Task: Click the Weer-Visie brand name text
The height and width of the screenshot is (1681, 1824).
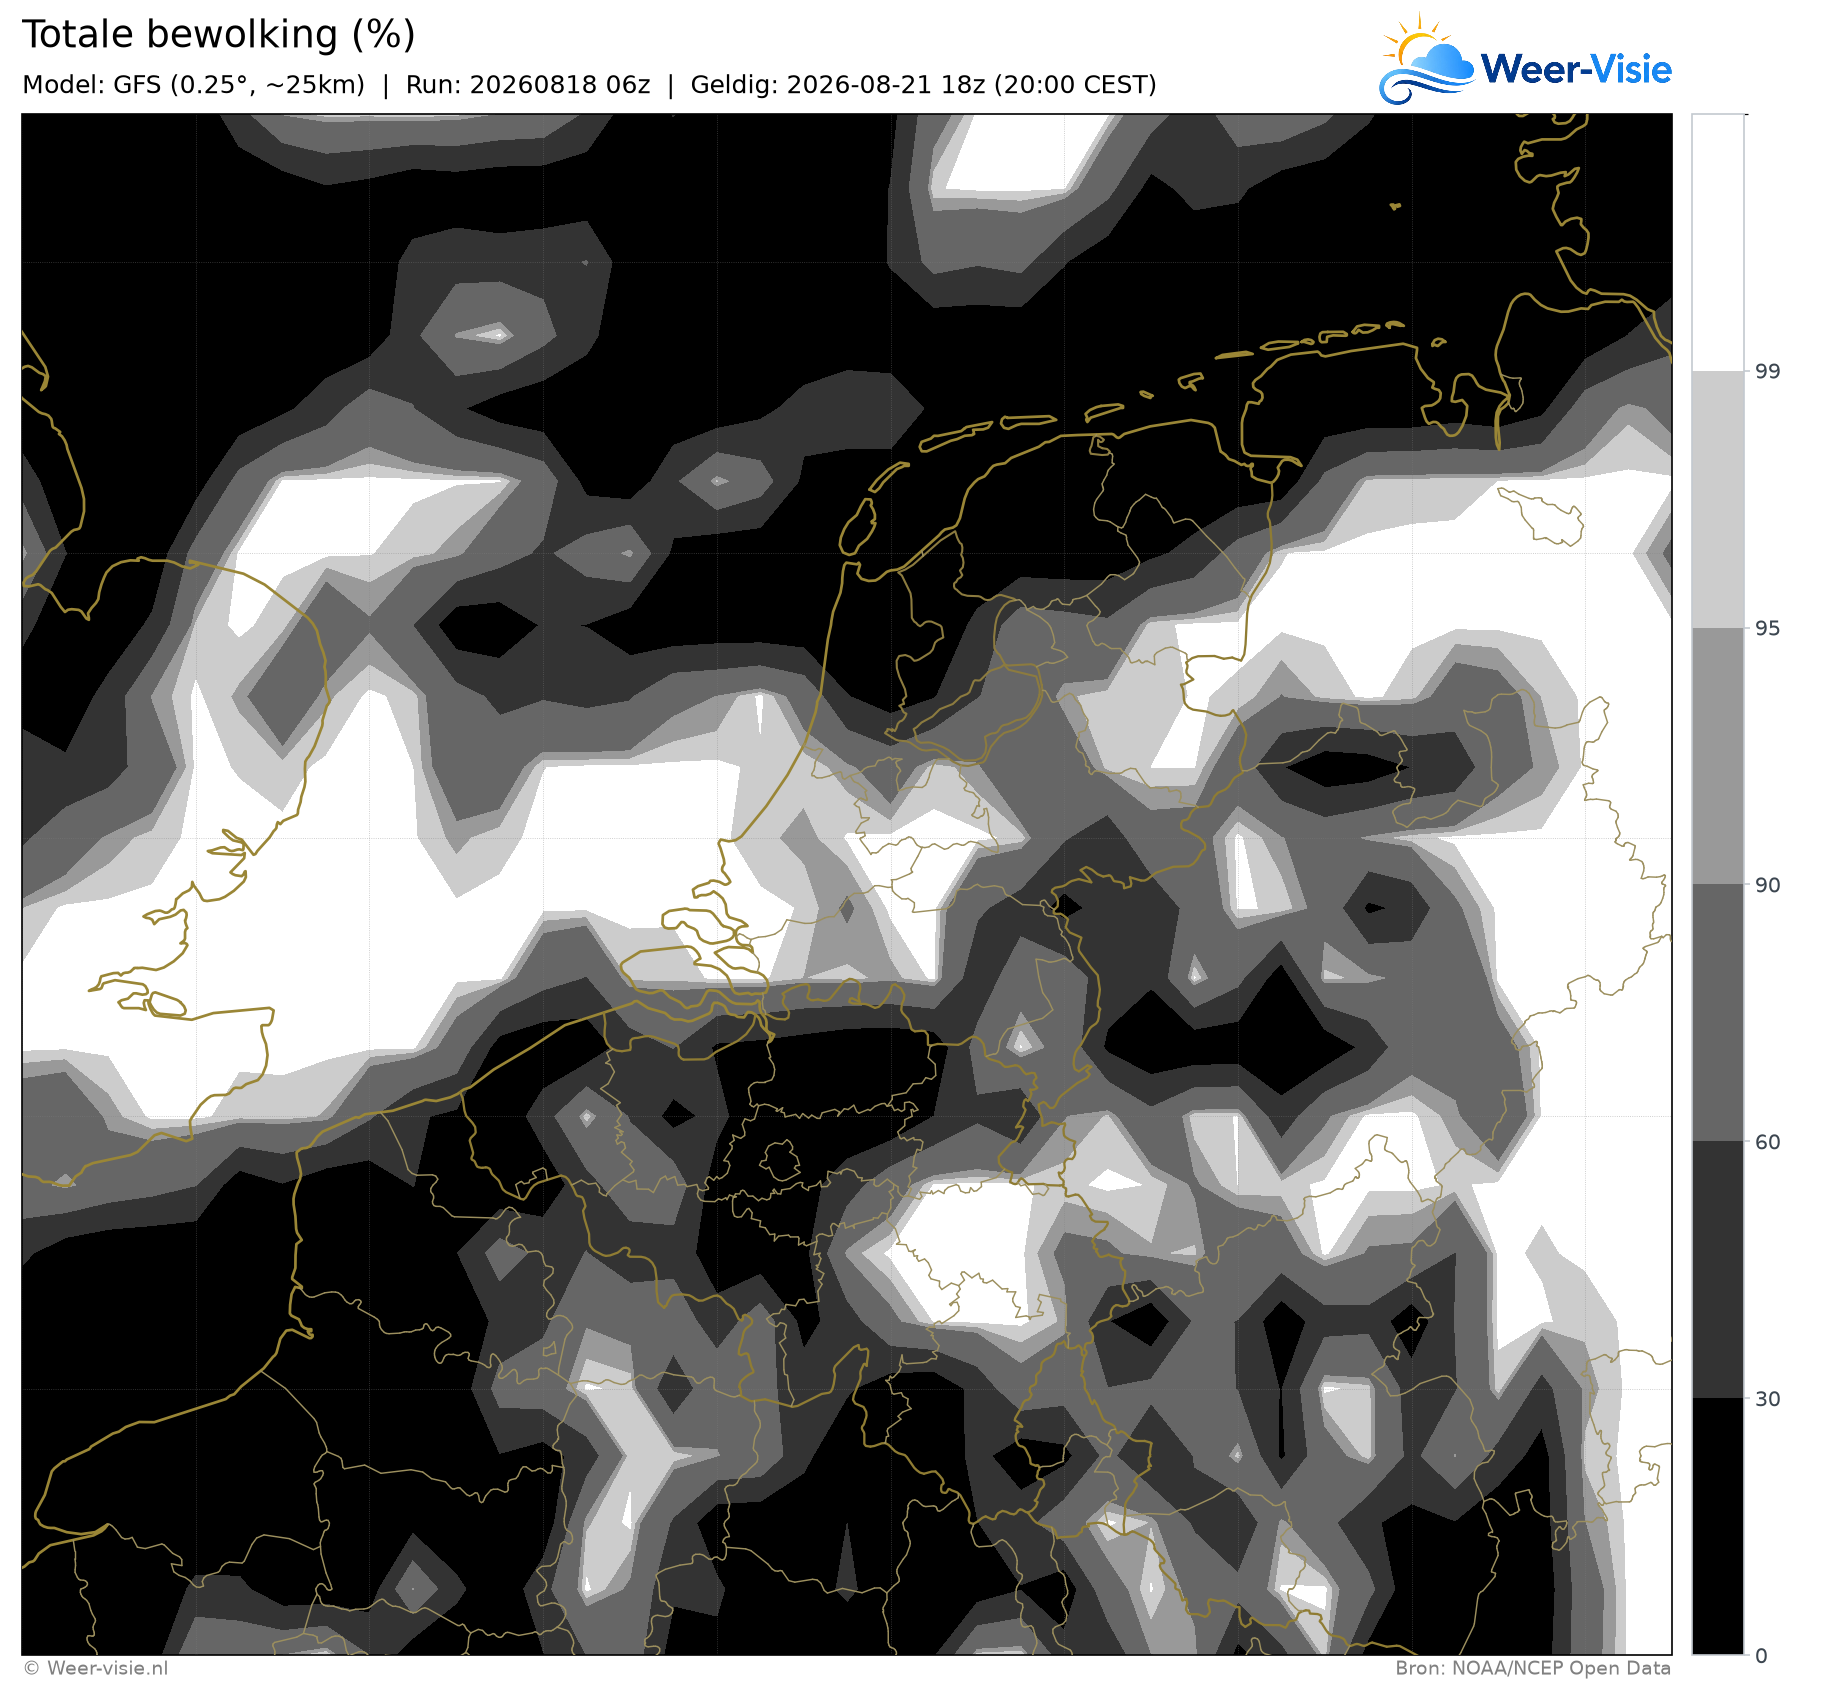Action: coord(1576,69)
